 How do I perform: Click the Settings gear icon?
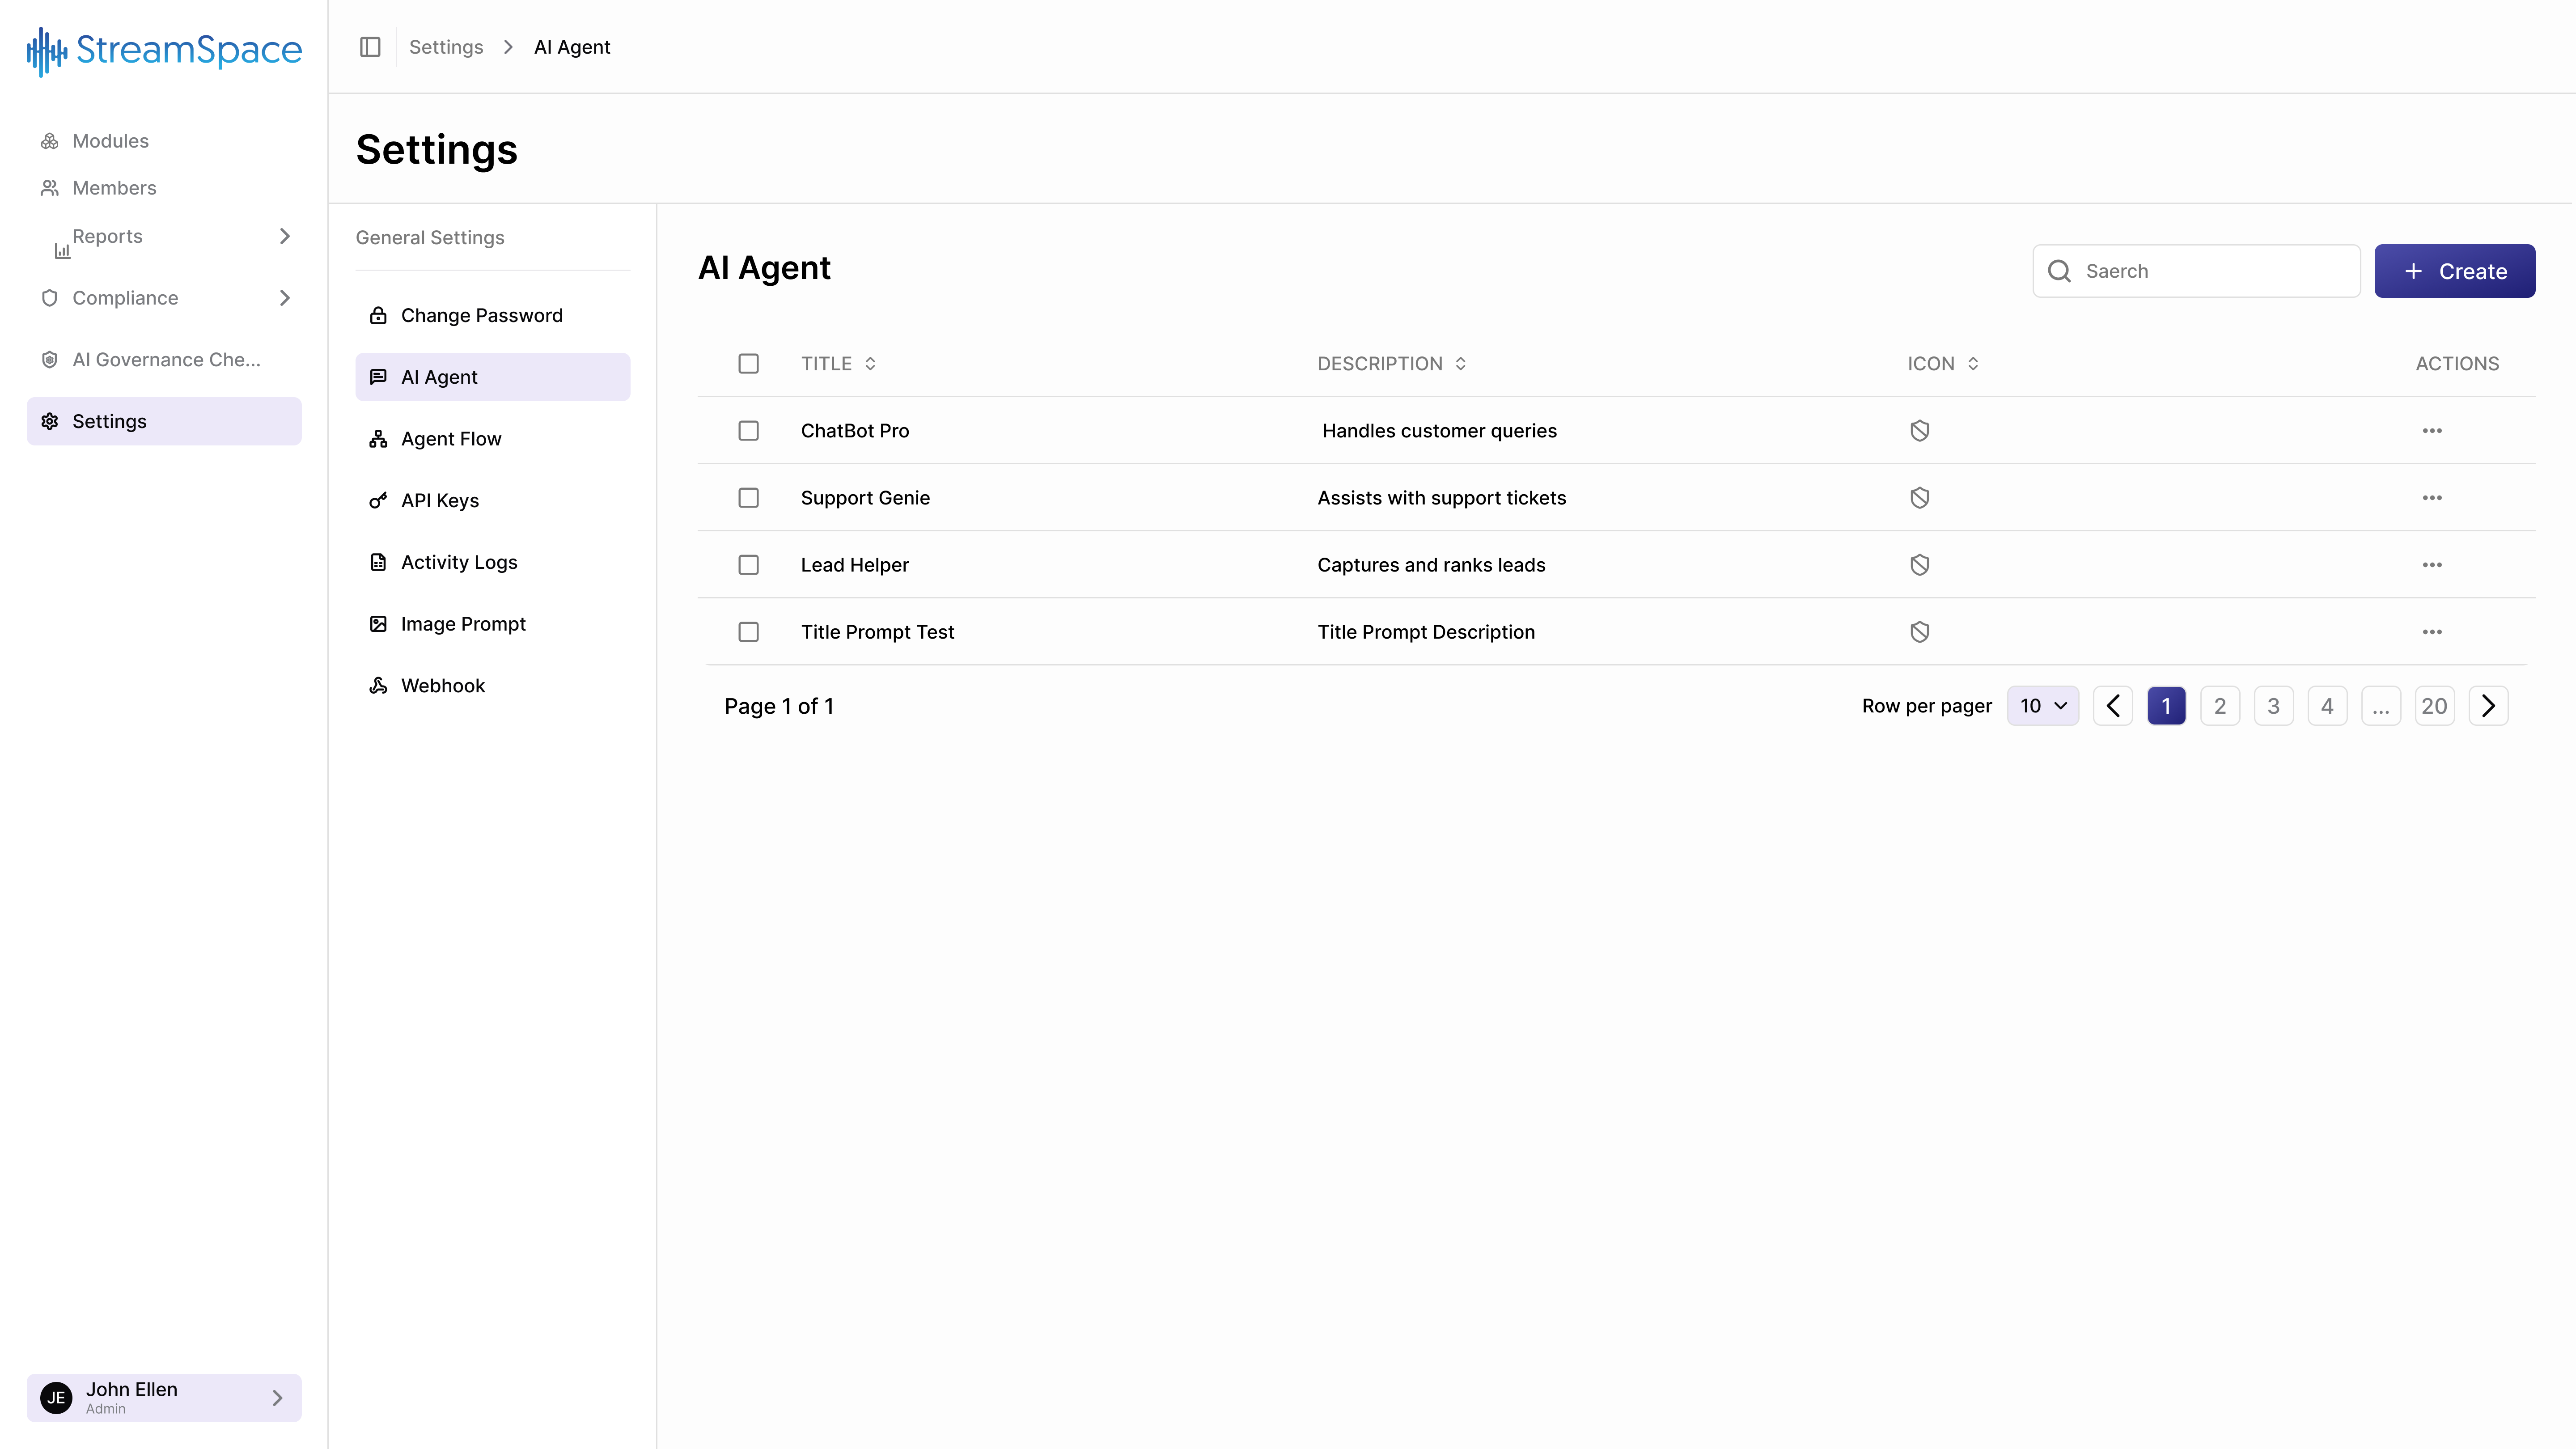click(49, 421)
